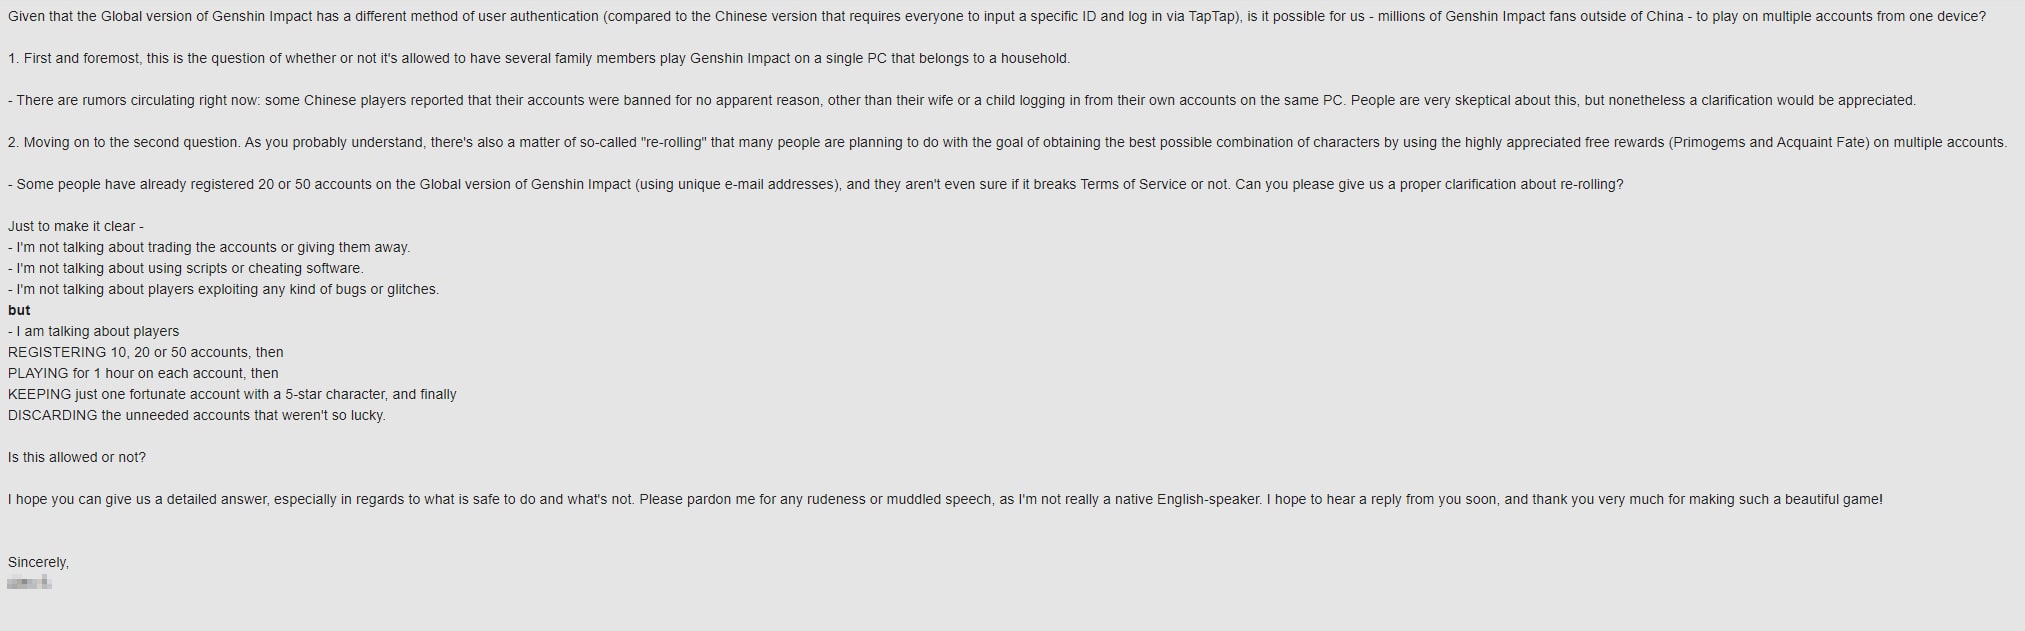This screenshot has height=631, width=2025.
Task: Click the line about exploiting bugs or glitches
Action: tap(224, 289)
